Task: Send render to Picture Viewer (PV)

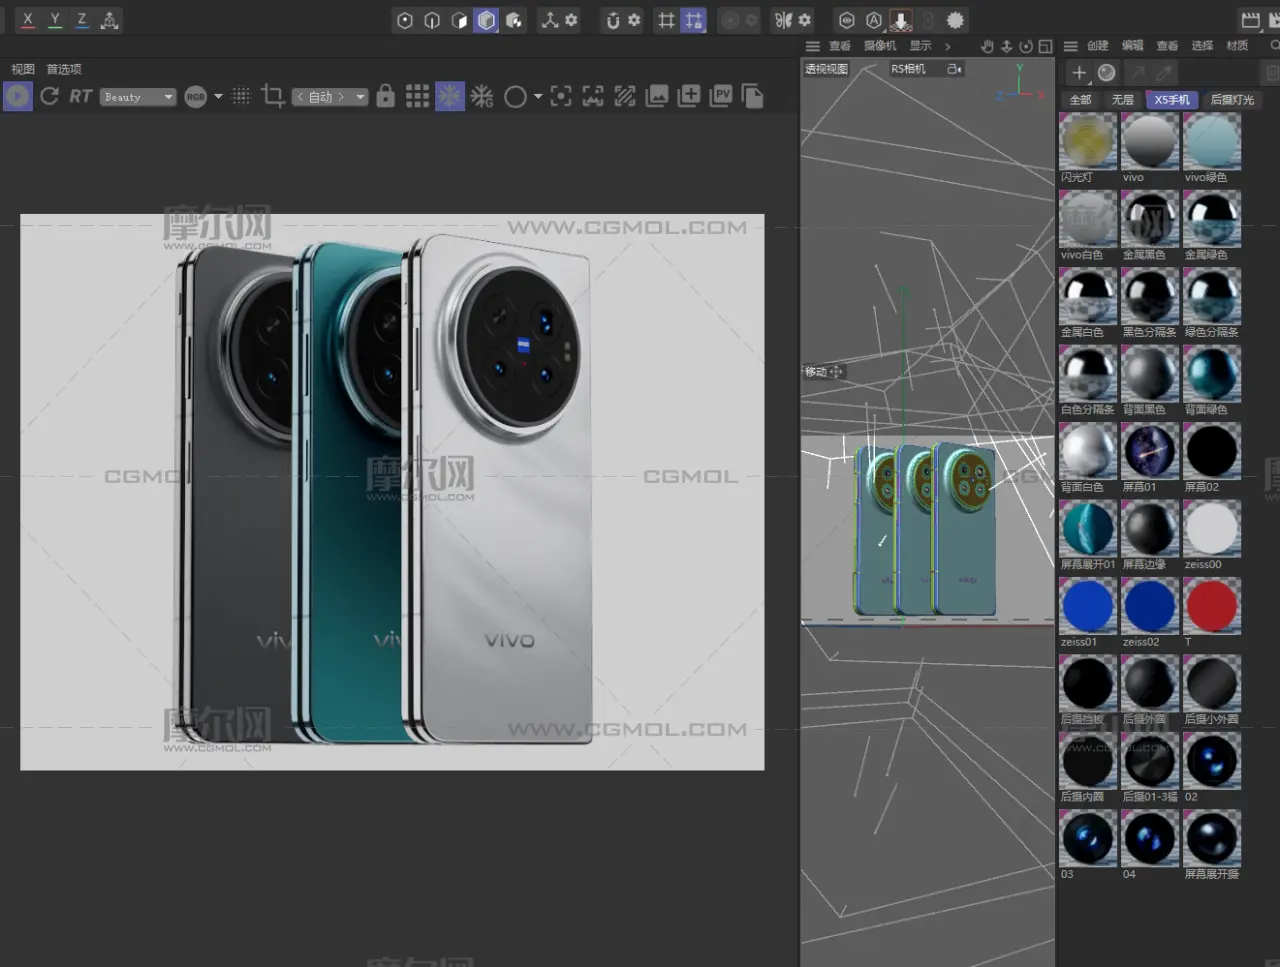Action: (721, 96)
